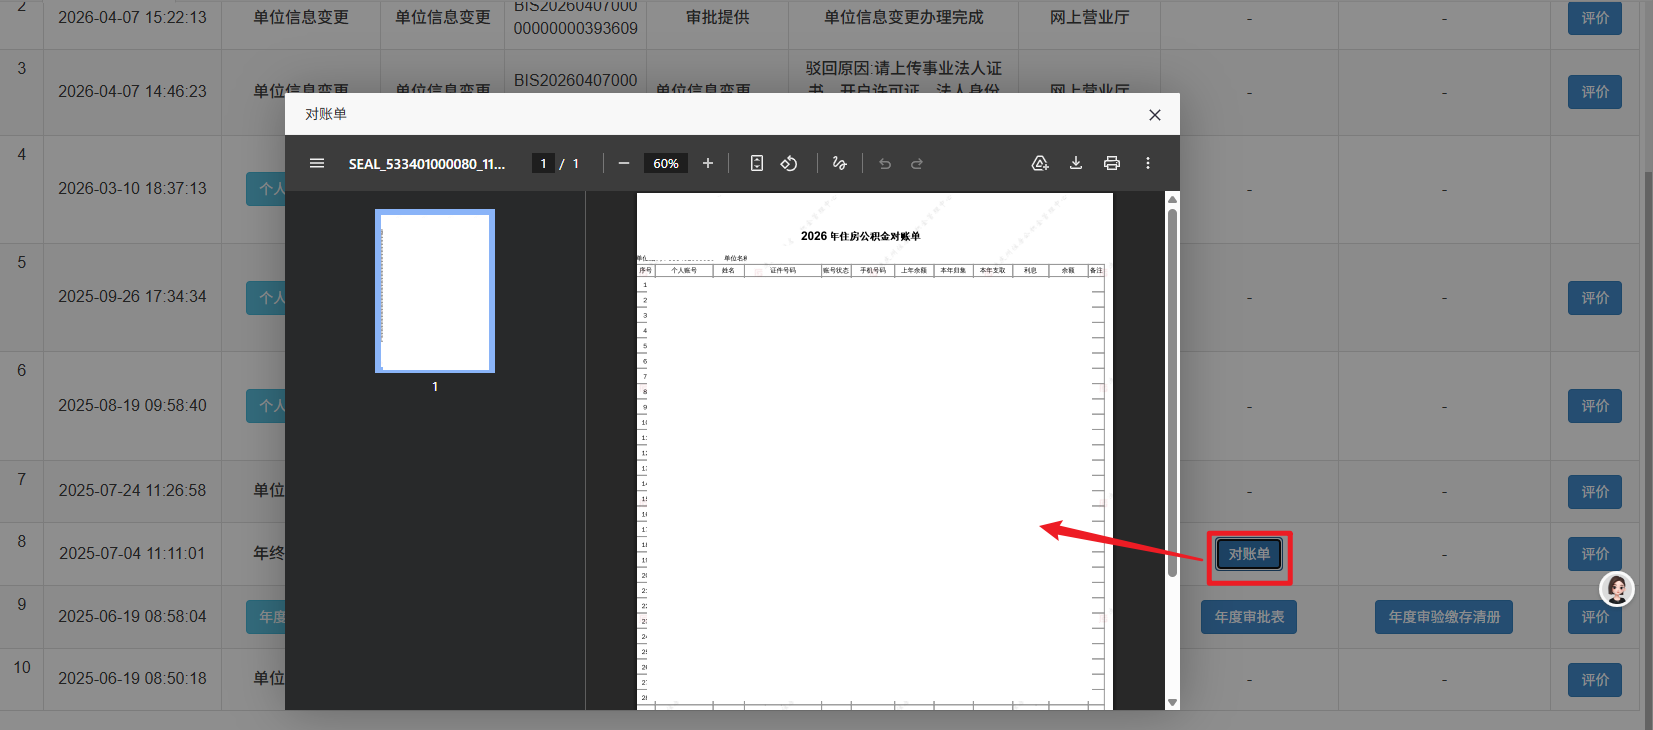
Task: Edit the 60% zoom level field
Action: pyautogui.click(x=666, y=163)
